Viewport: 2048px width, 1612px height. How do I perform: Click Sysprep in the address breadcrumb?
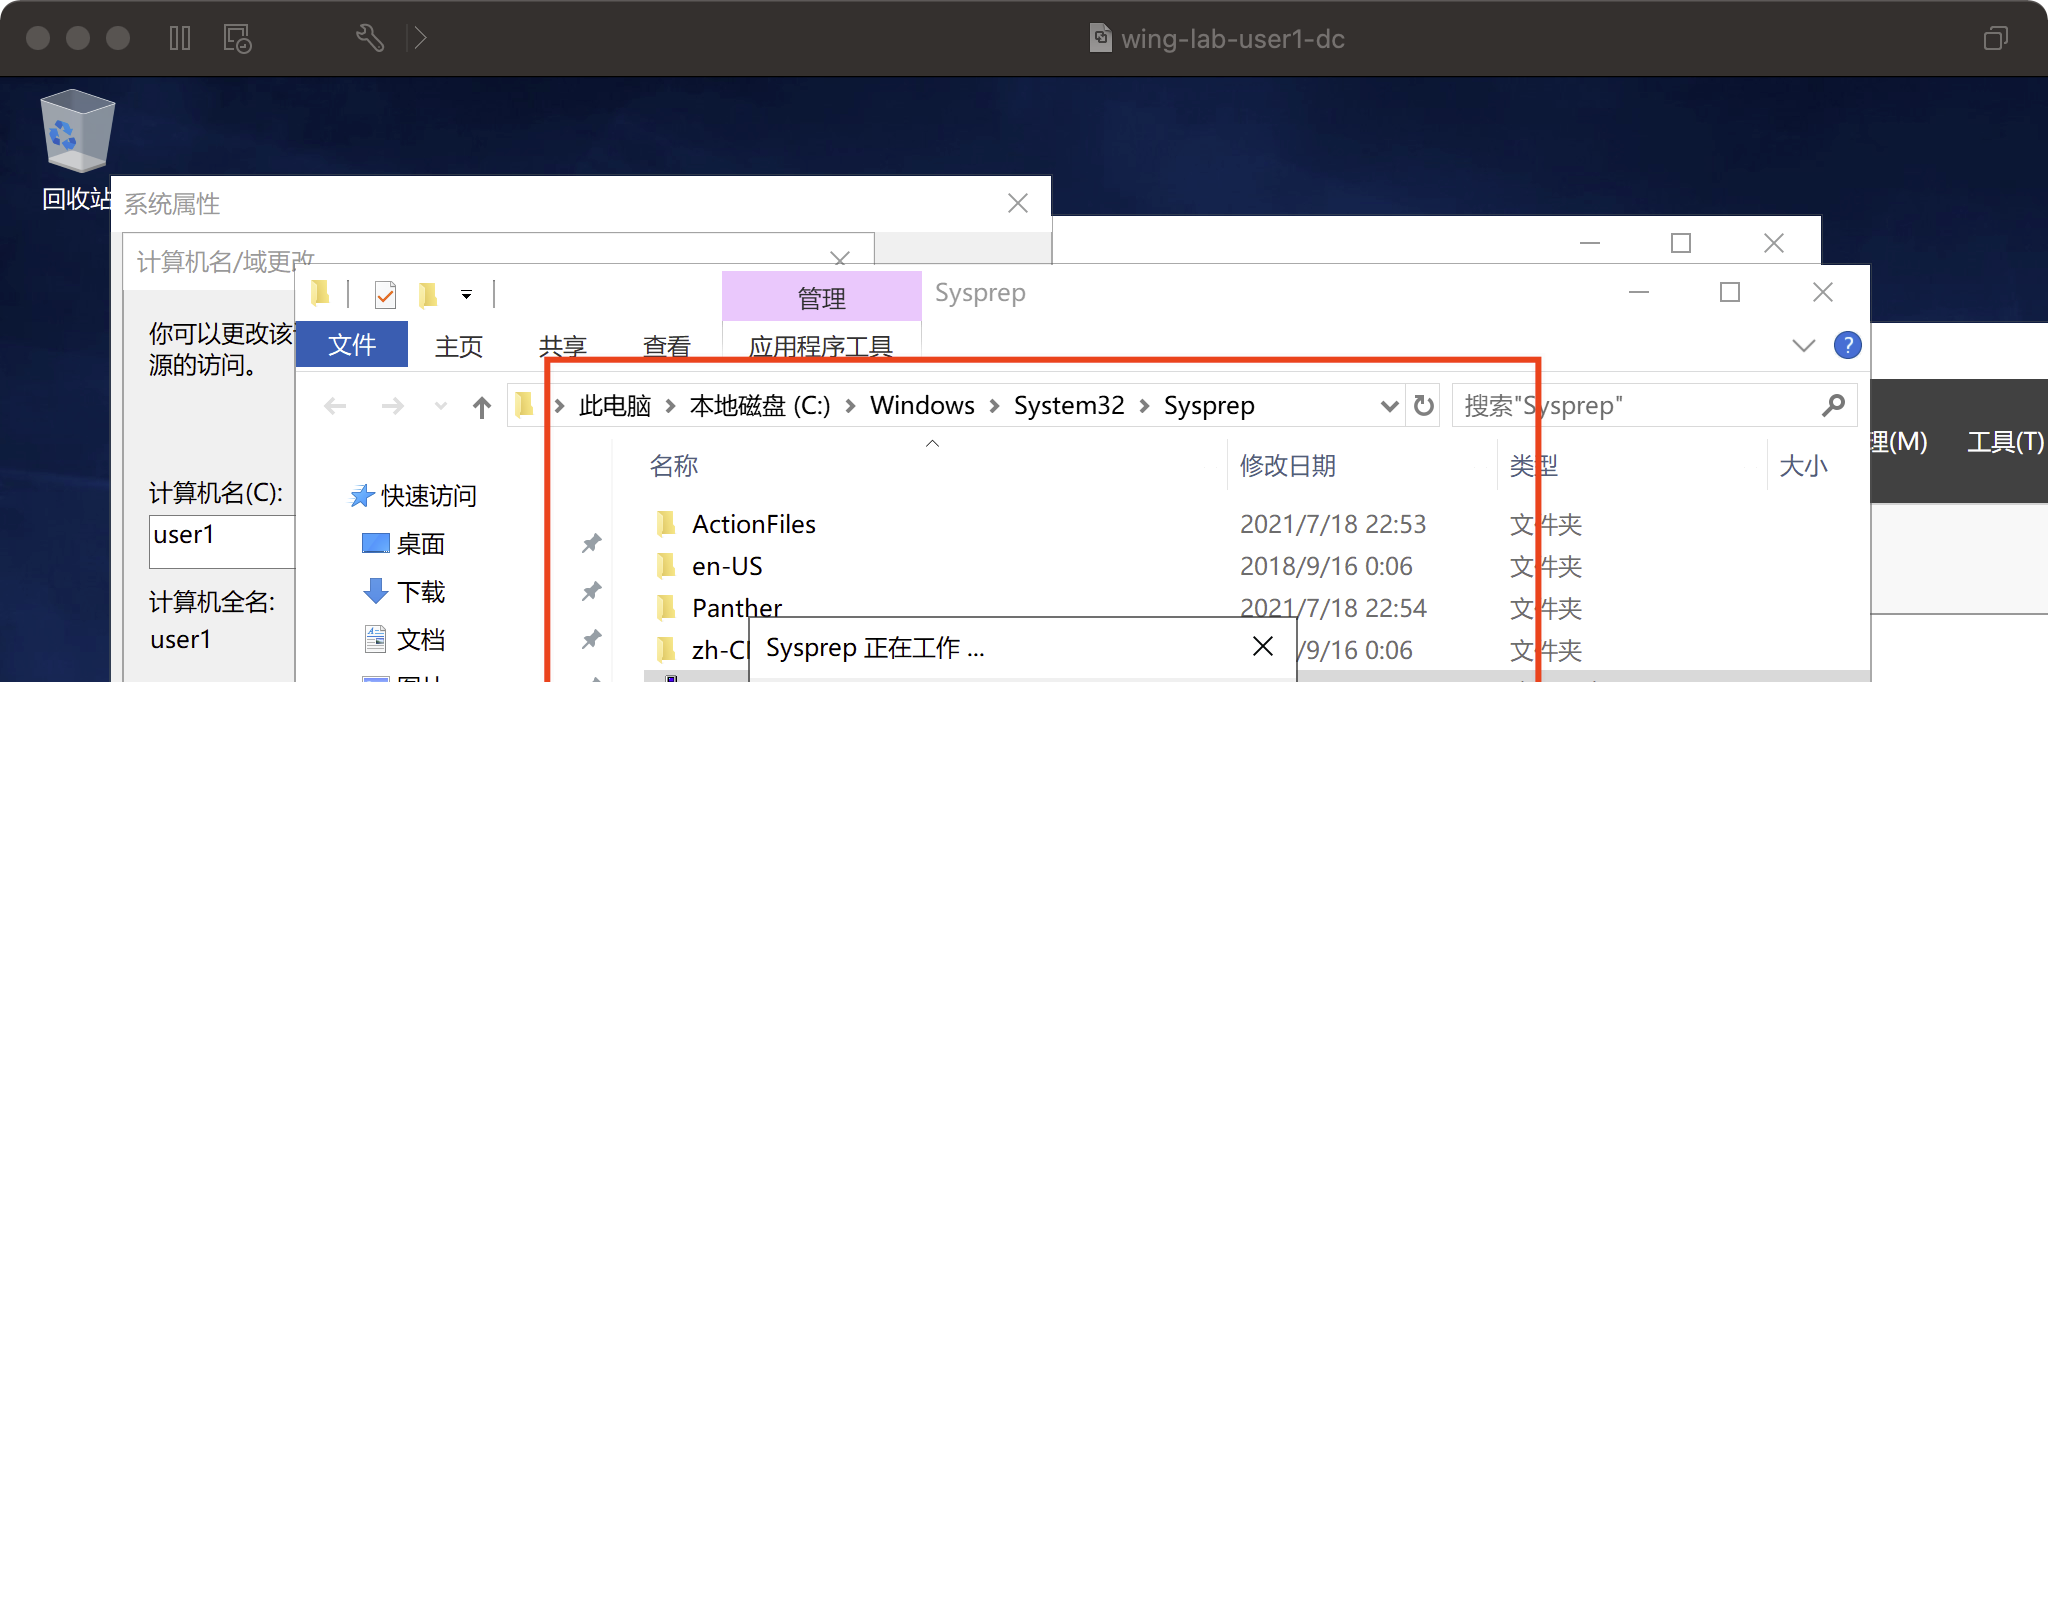[x=1209, y=405]
